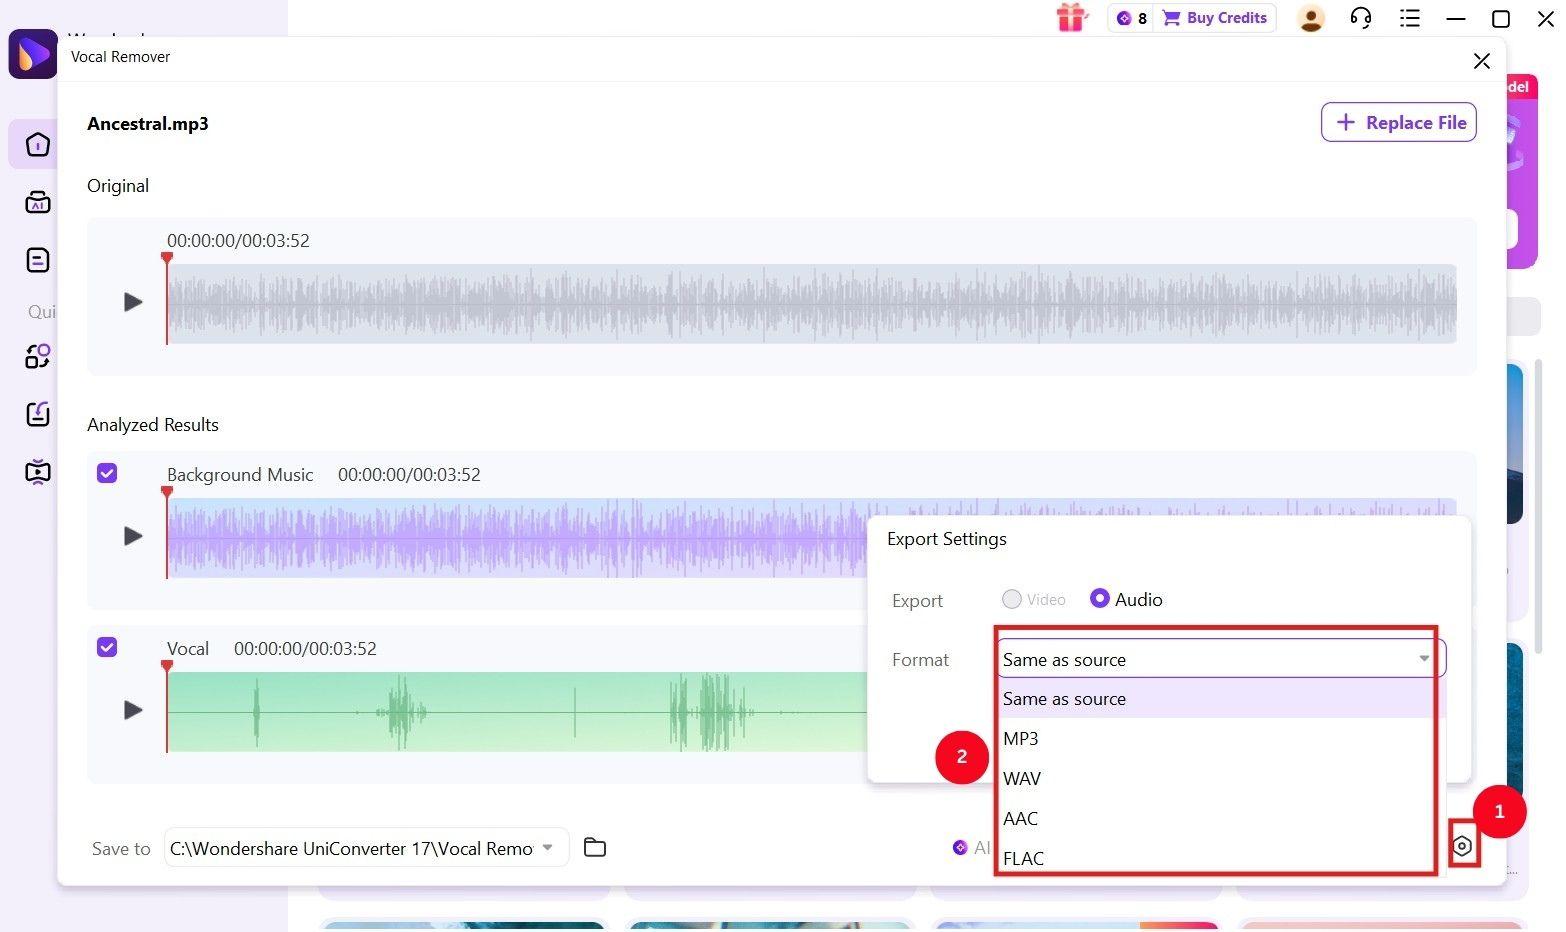The width and height of the screenshot is (1566, 932).
Task: Open the hamburger menu list icon
Action: coord(1410,18)
